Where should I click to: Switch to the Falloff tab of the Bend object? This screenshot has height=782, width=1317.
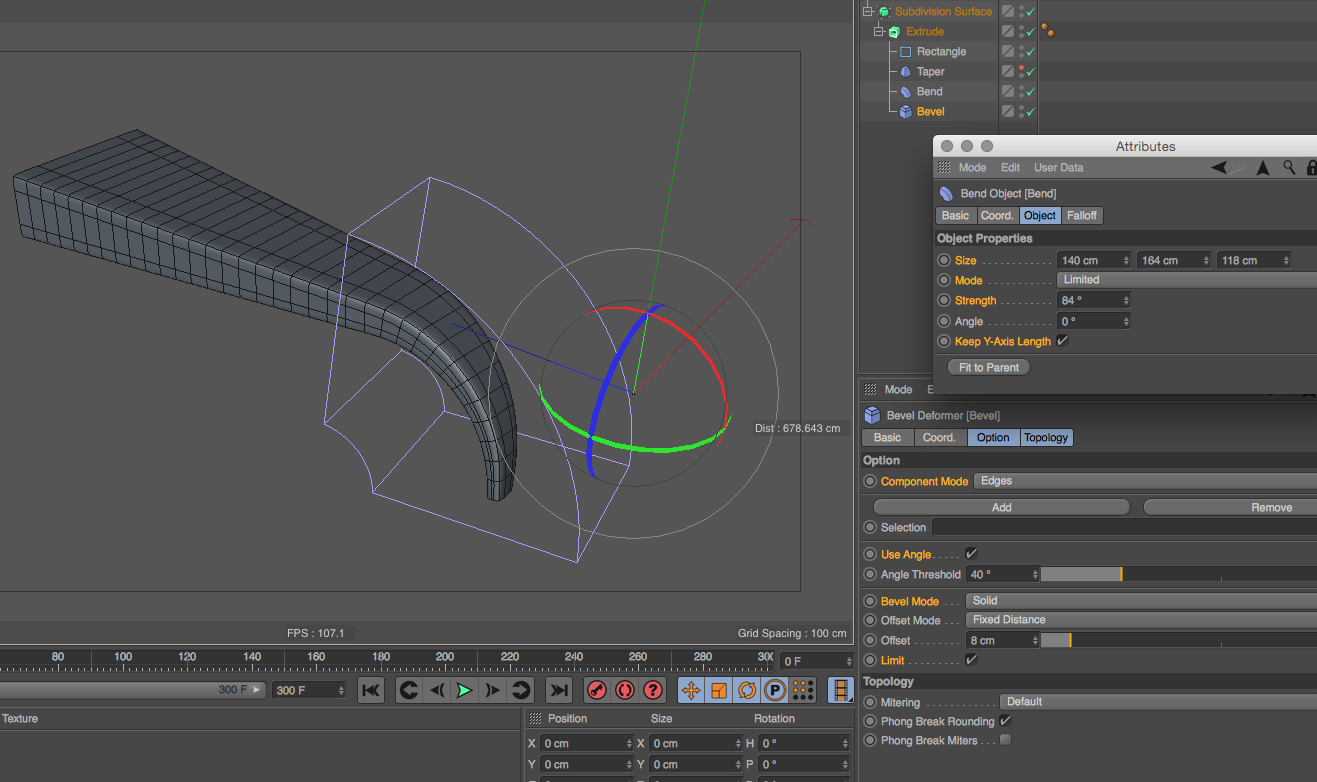[x=1081, y=215]
